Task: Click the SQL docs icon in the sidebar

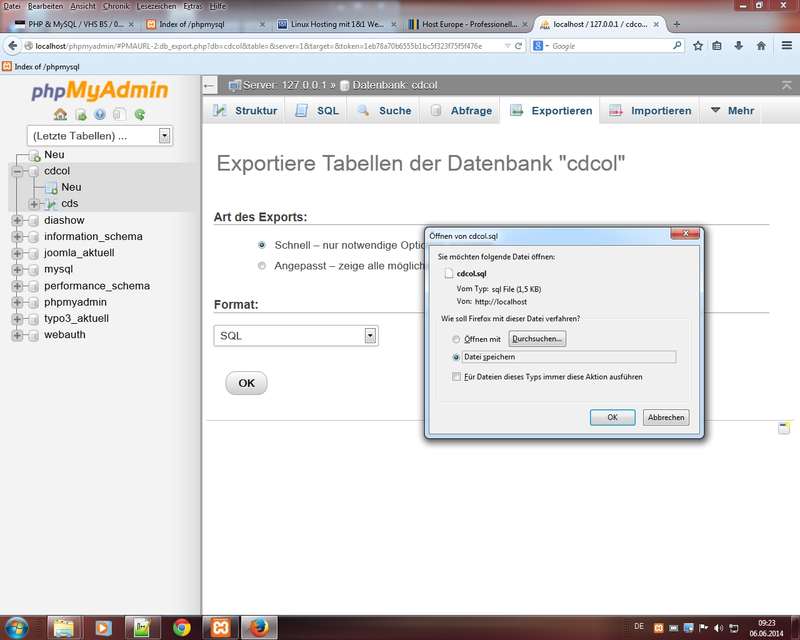Action: click(119, 114)
